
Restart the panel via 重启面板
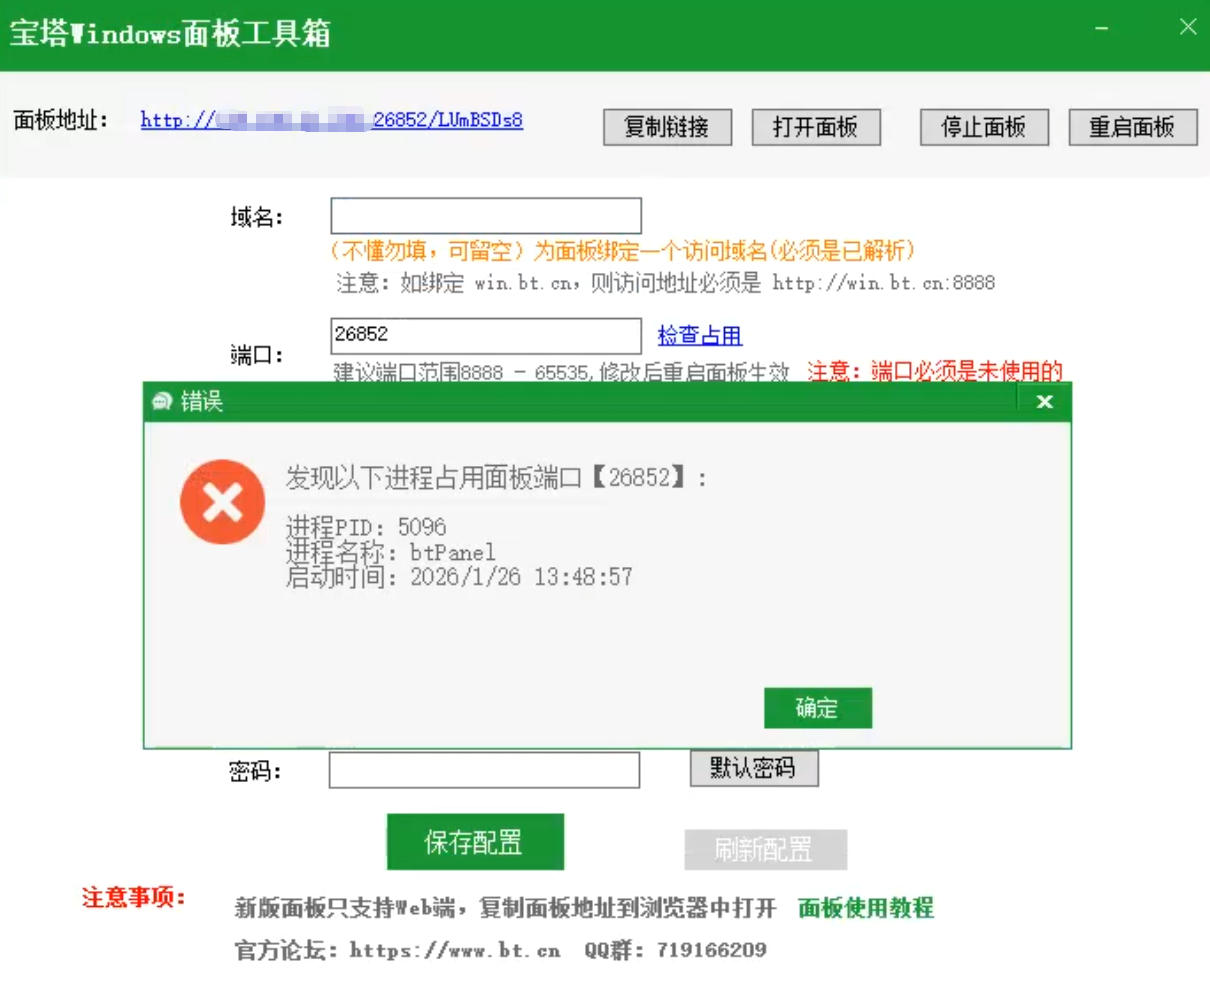[x=1132, y=127]
